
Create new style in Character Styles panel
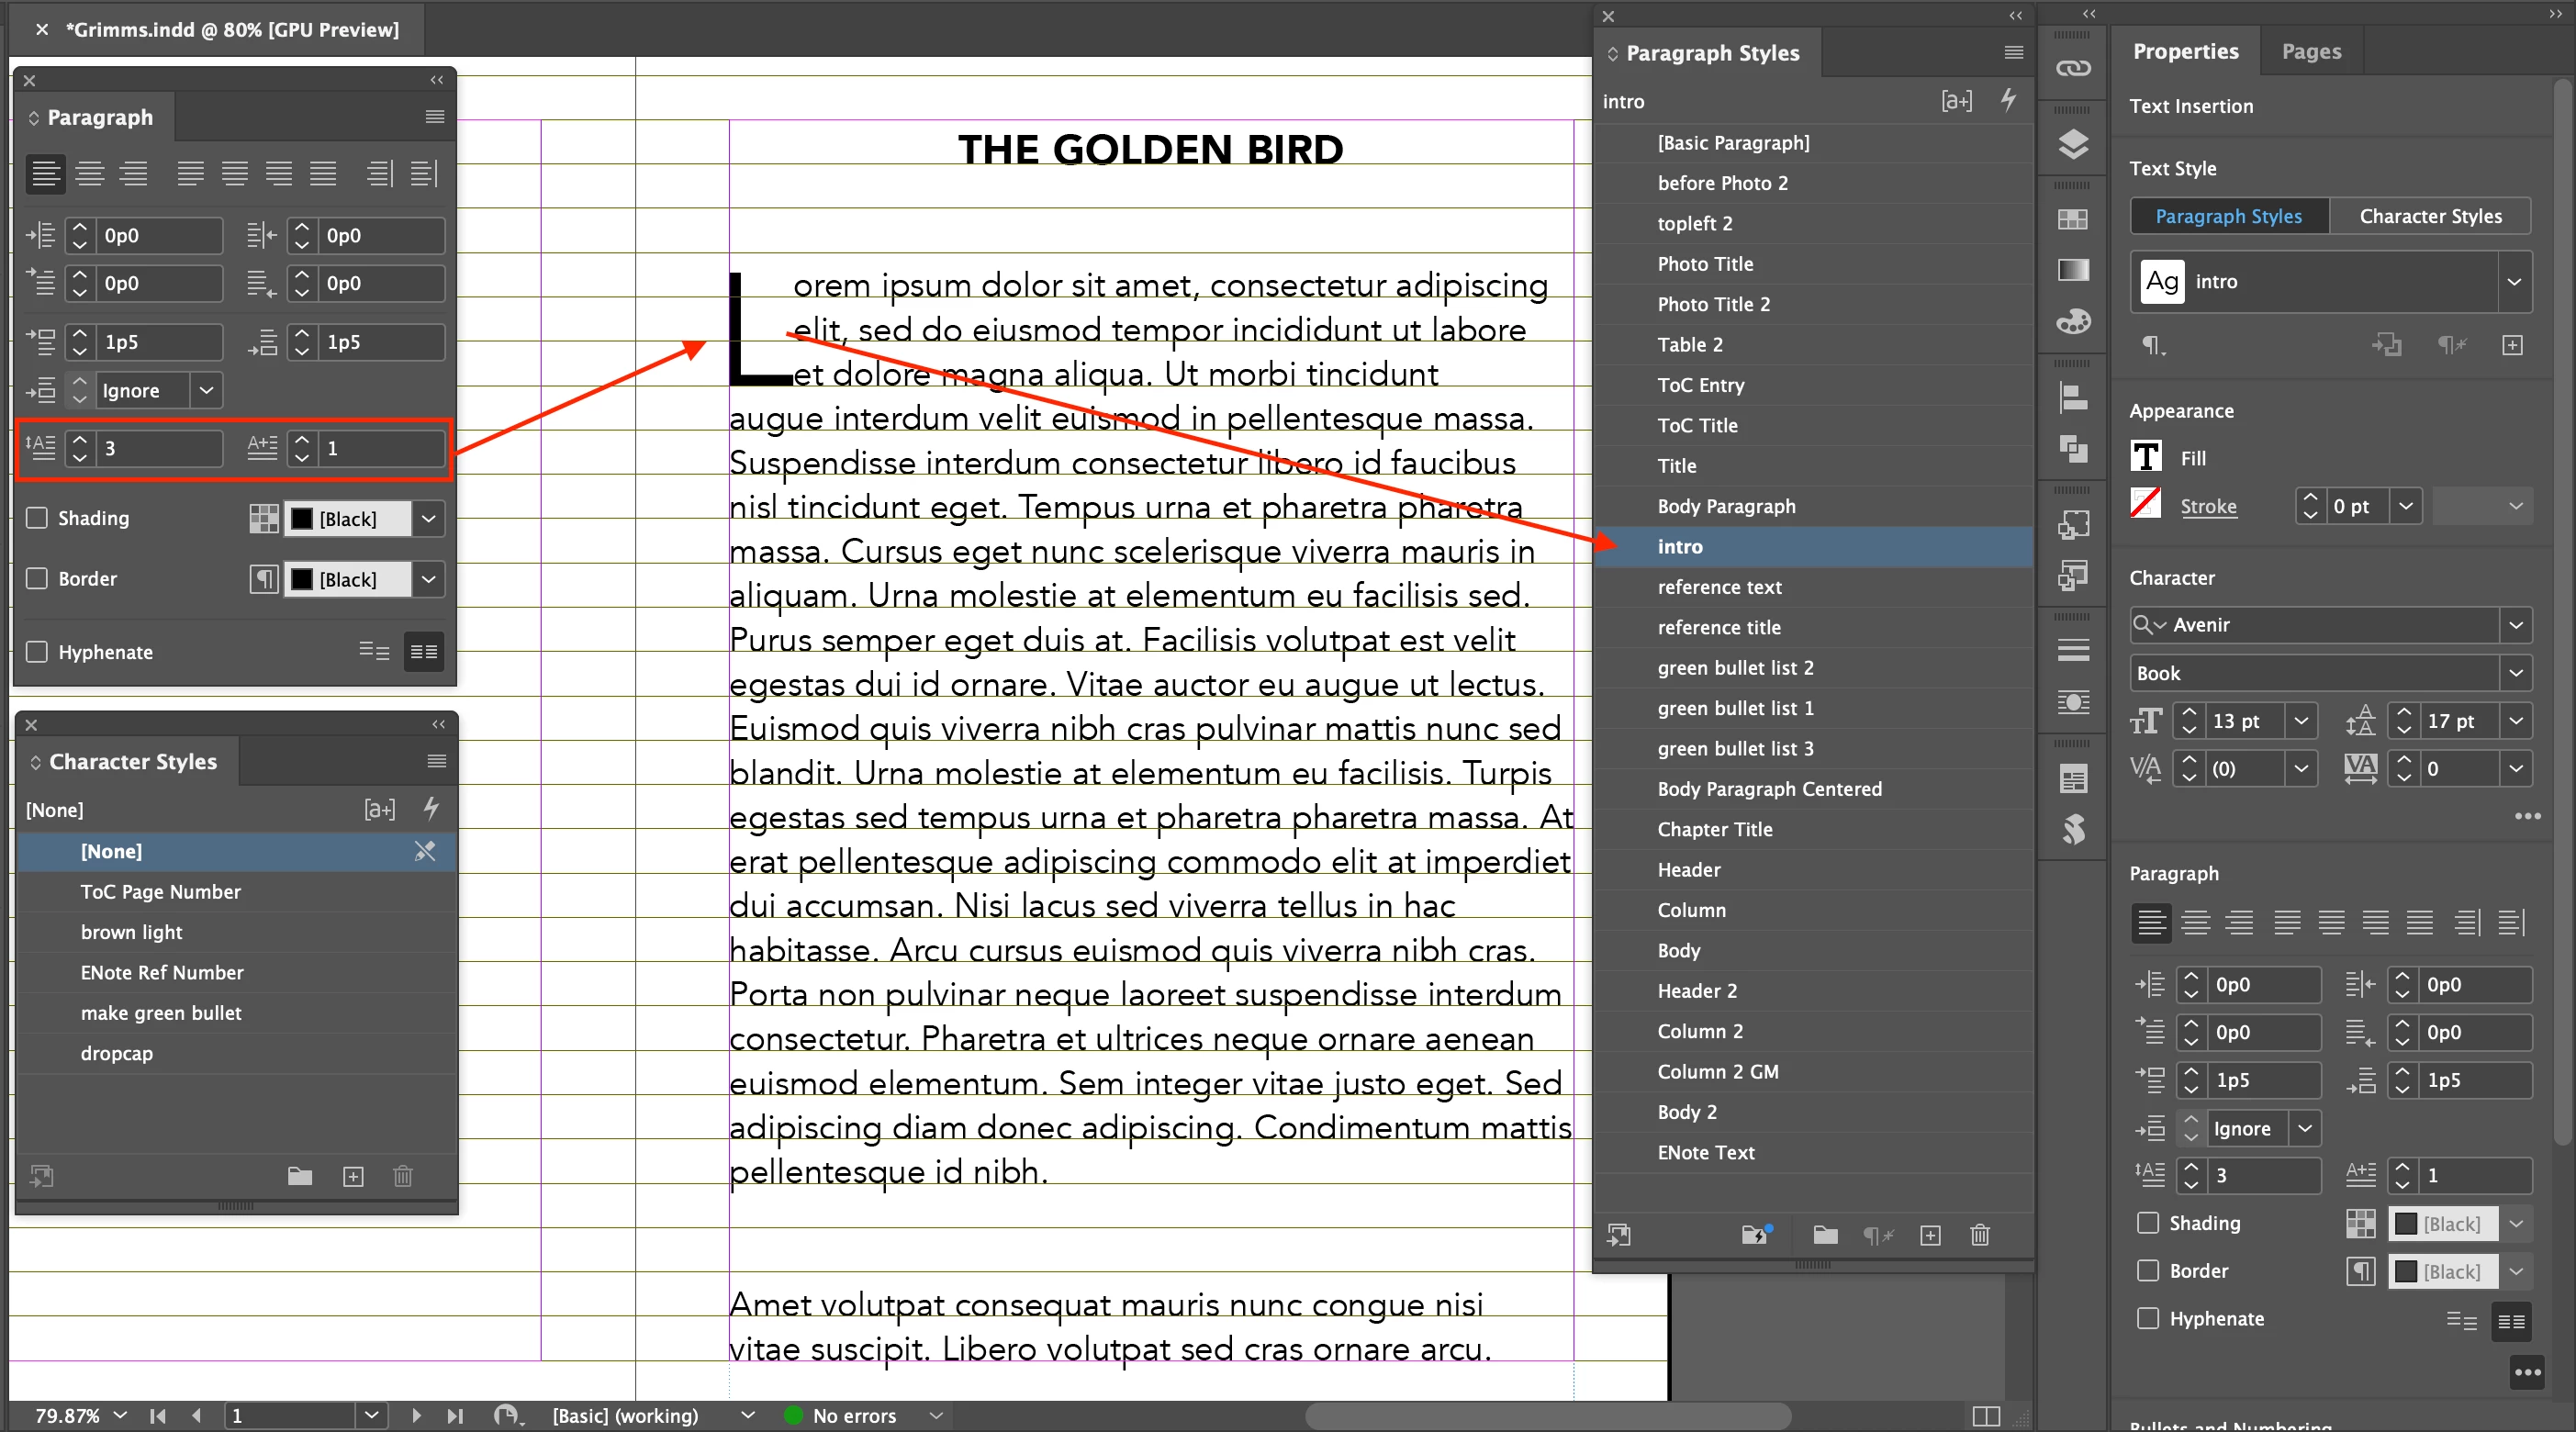[x=353, y=1176]
